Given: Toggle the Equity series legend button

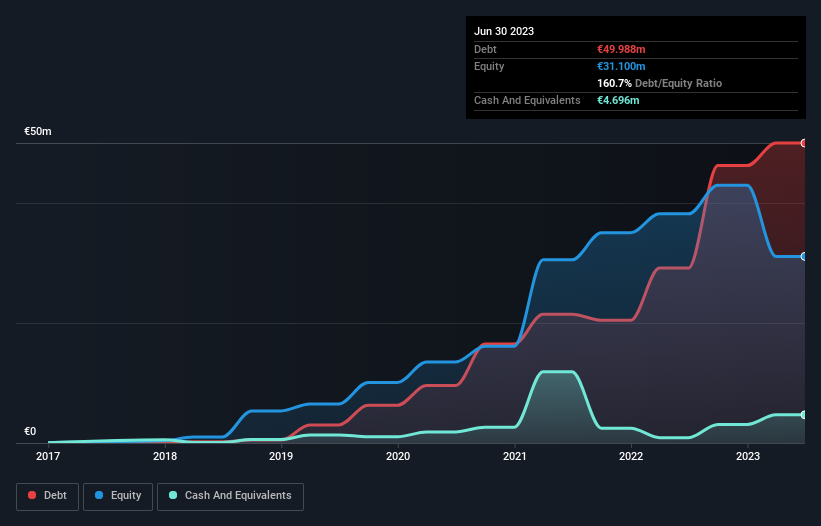Looking at the screenshot, I should [x=118, y=496].
